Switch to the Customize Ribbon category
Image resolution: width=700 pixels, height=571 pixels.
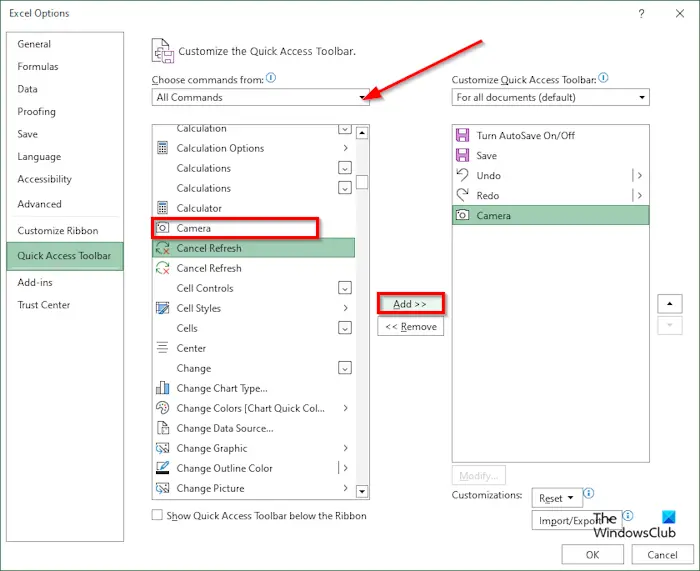coord(58,231)
